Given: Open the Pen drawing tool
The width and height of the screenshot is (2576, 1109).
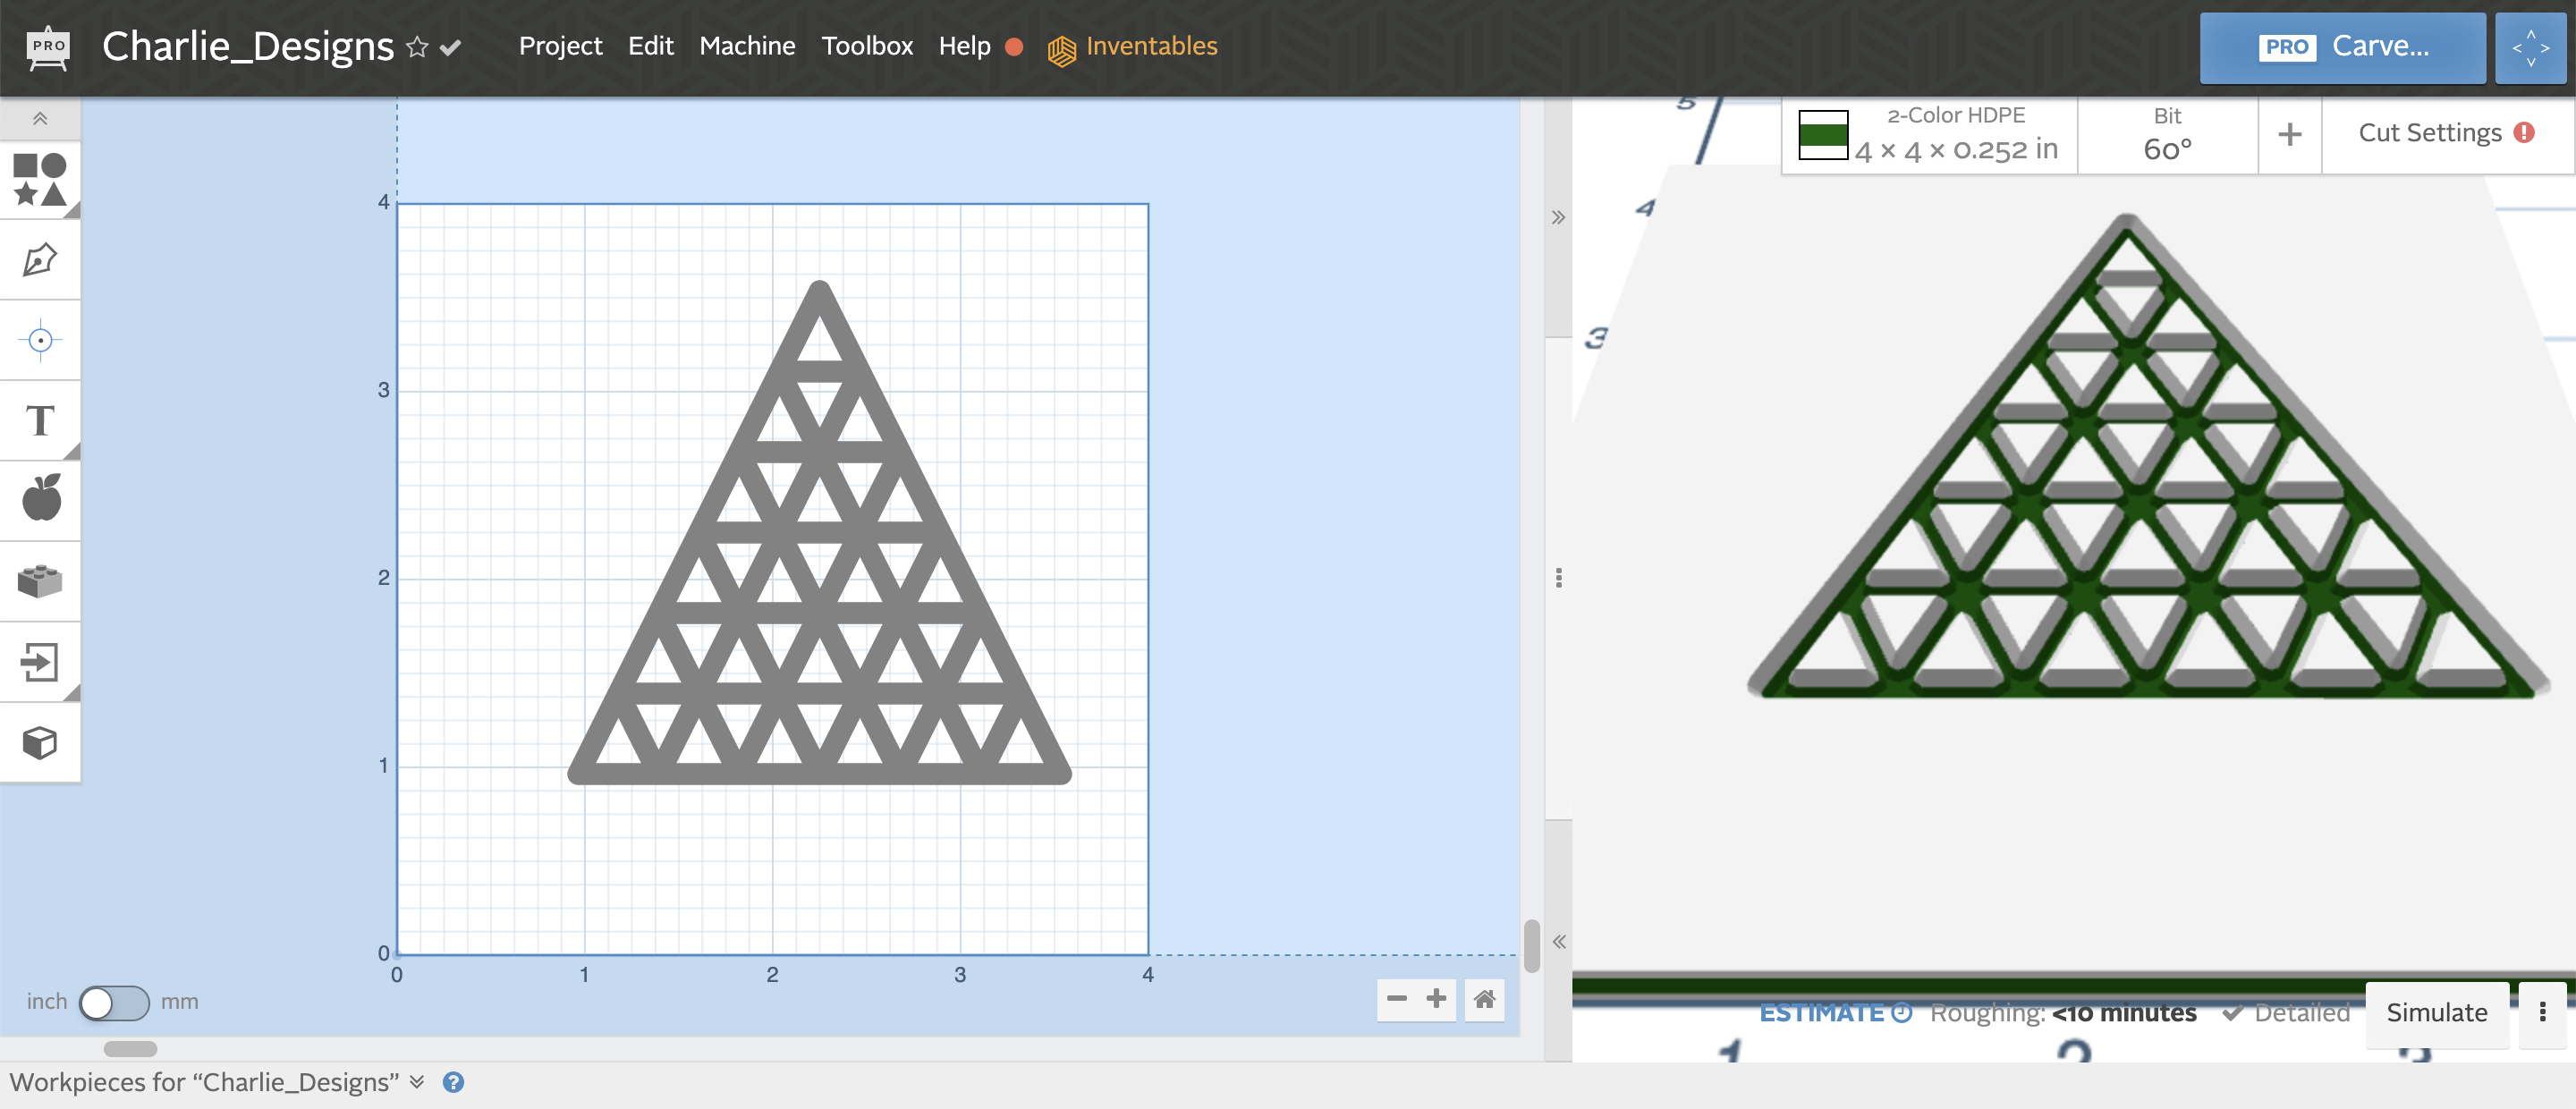Looking at the screenshot, I should [x=40, y=259].
